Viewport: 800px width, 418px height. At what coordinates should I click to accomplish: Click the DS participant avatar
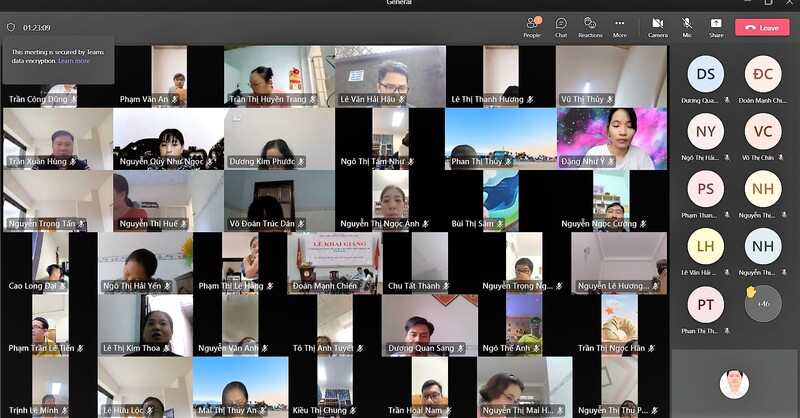(x=706, y=74)
